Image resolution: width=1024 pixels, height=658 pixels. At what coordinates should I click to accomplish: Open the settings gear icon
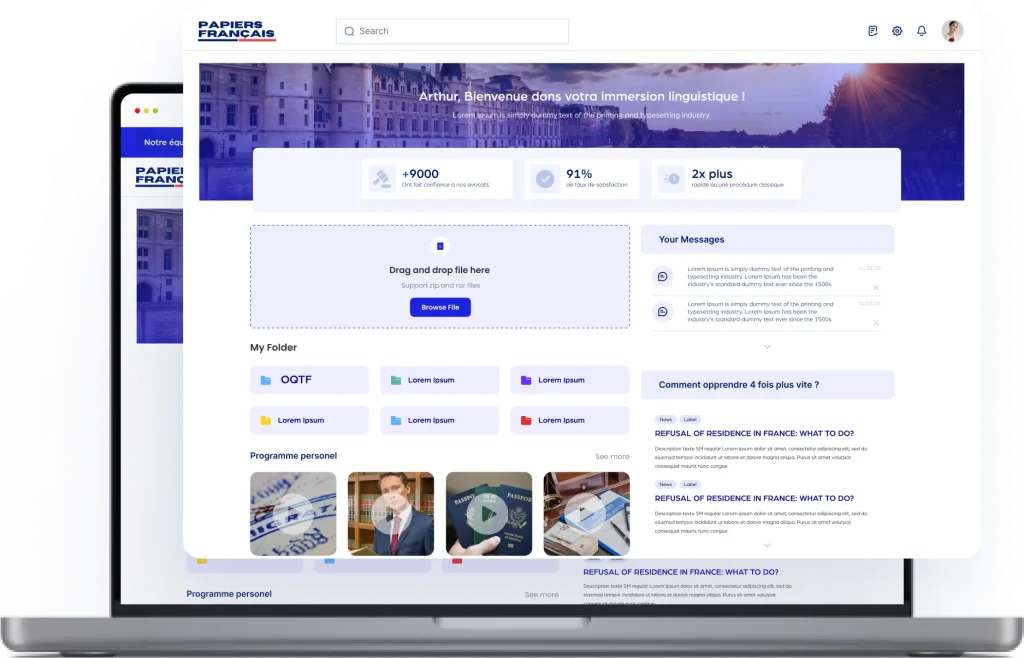[897, 31]
